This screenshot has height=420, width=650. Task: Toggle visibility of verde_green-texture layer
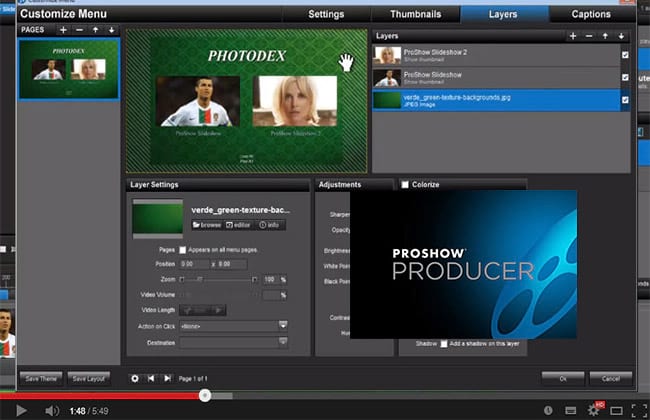coord(625,100)
